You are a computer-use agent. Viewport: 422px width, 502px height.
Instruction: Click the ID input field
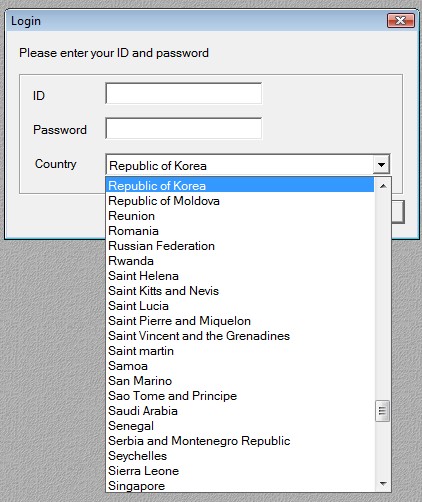pyautogui.click(x=183, y=93)
